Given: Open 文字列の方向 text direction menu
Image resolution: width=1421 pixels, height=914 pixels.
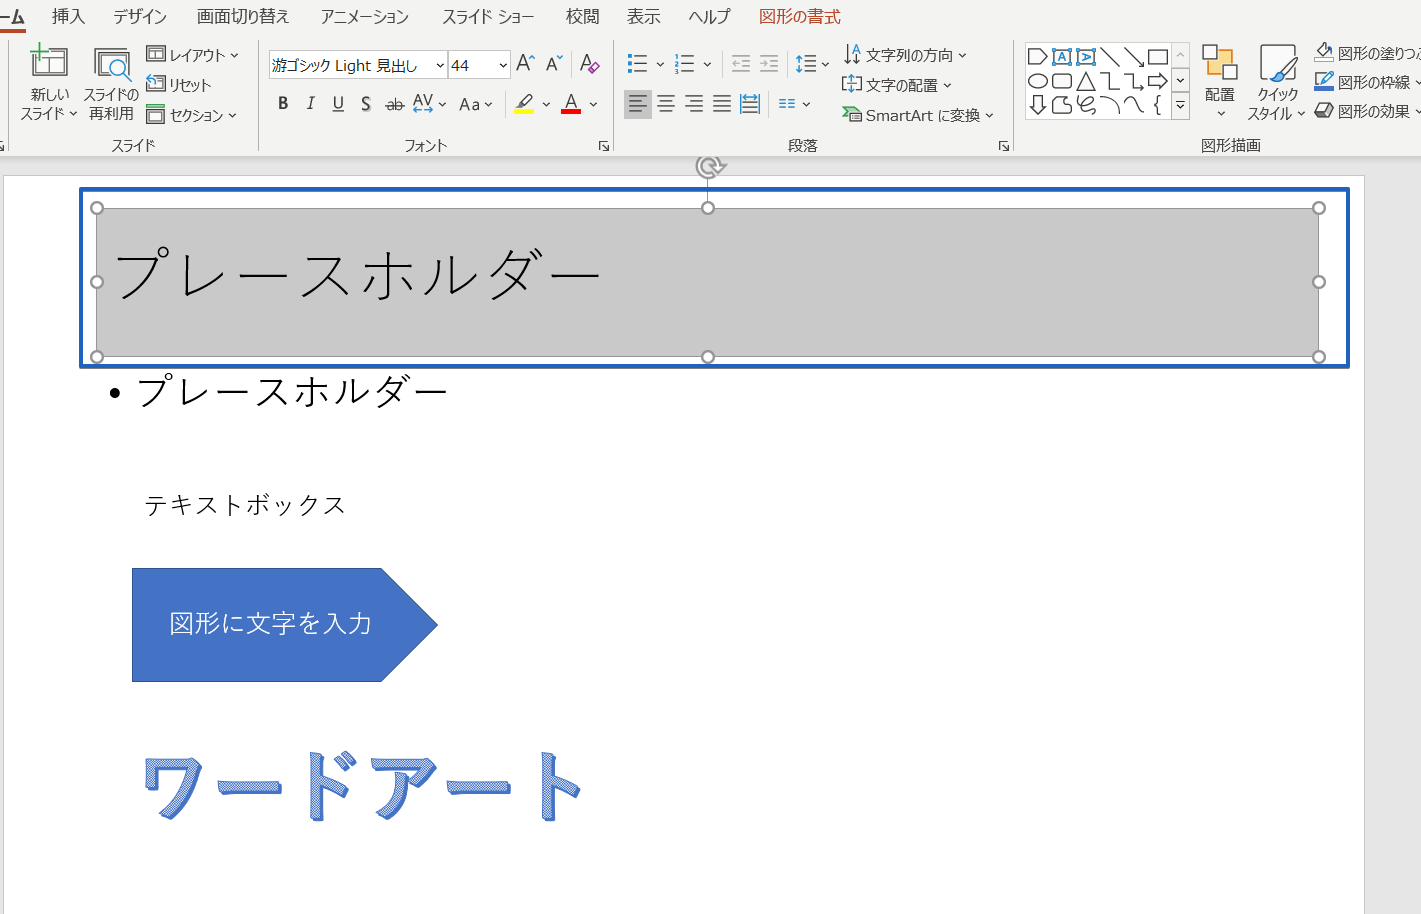Looking at the screenshot, I should tap(905, 55).
